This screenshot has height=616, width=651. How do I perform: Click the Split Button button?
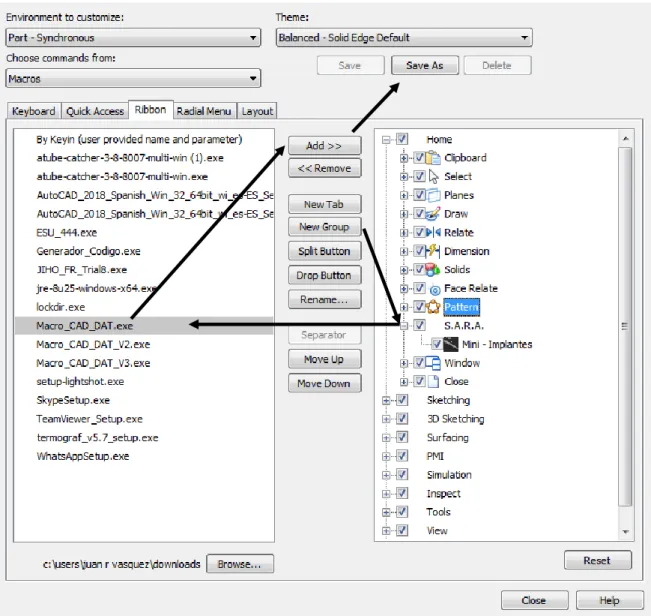coord(324,251)
